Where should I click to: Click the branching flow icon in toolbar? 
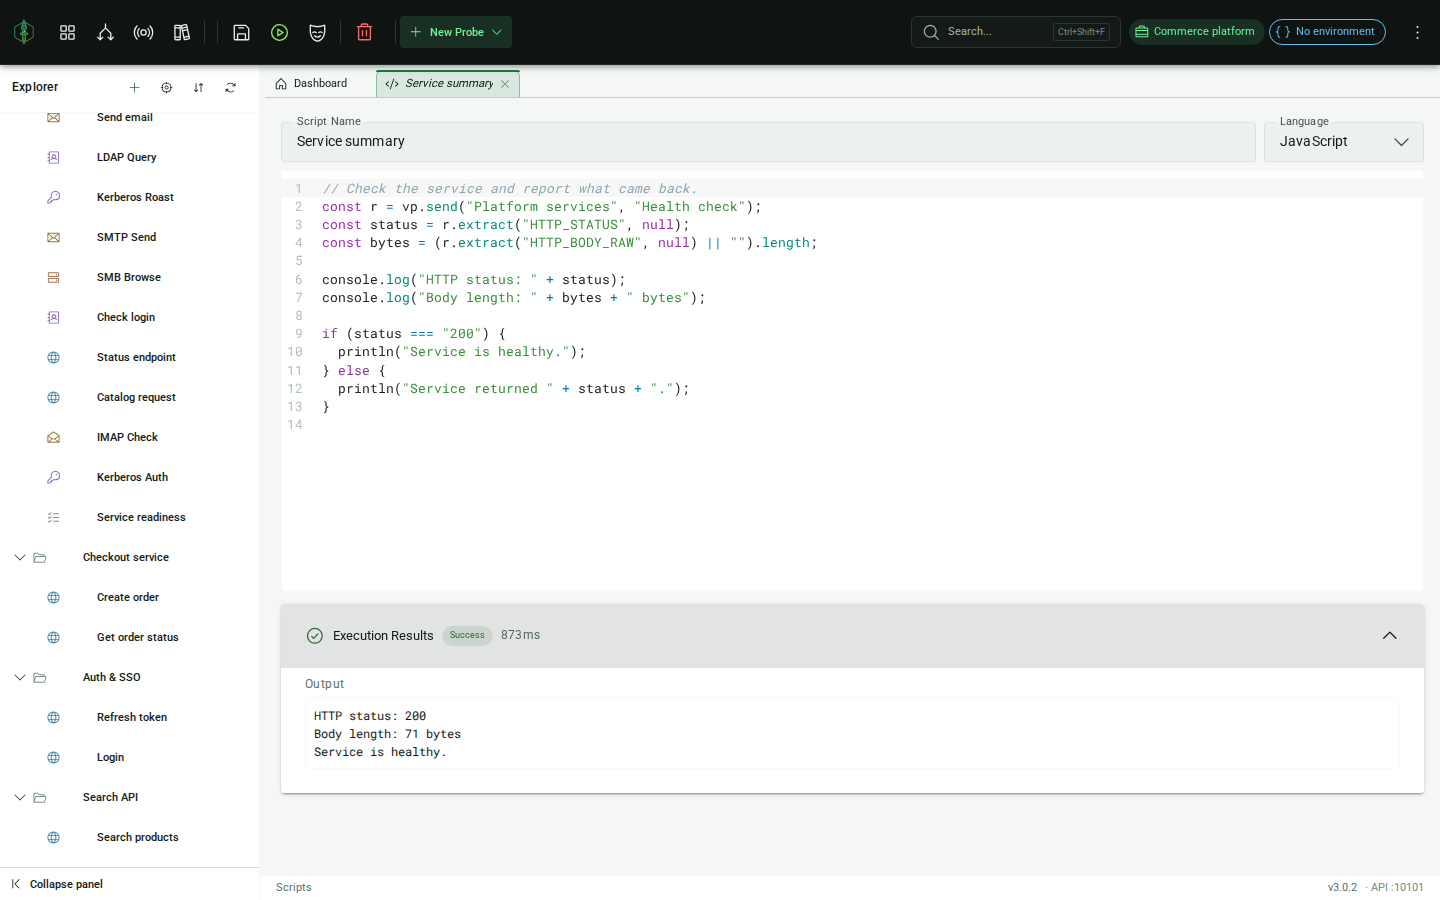(x=105, y=32)
